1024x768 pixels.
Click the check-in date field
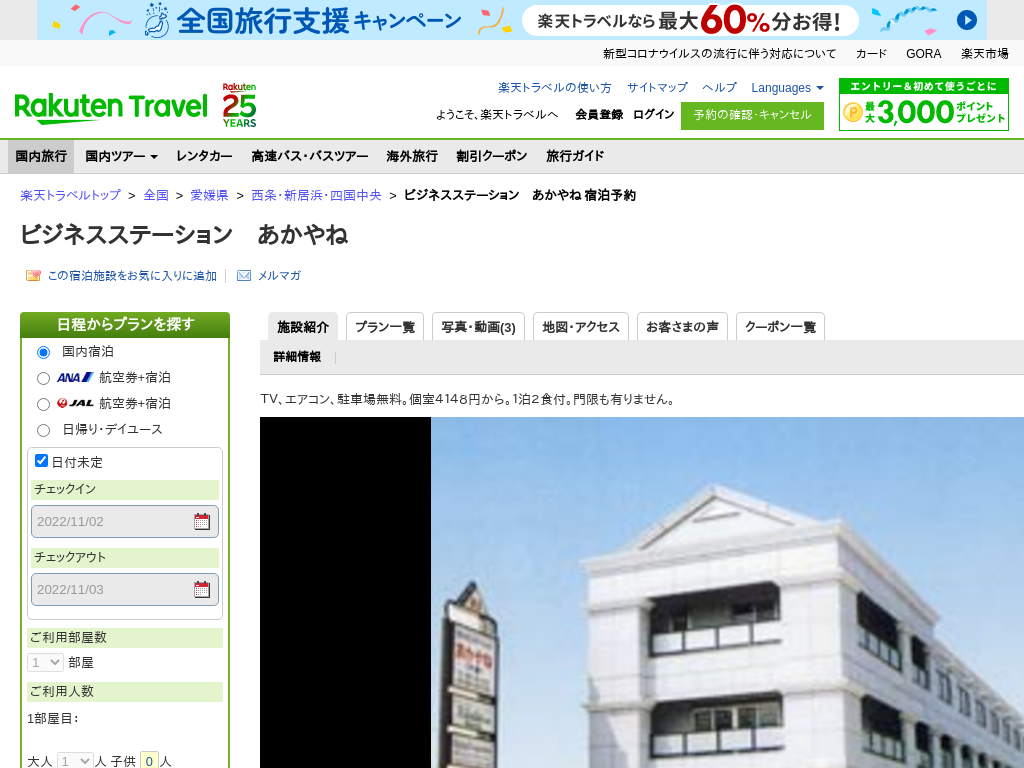110,521
